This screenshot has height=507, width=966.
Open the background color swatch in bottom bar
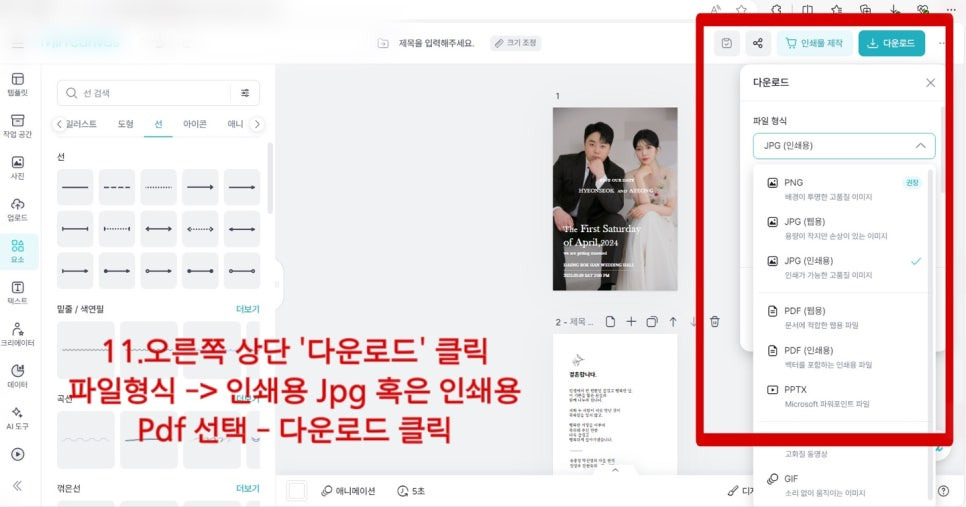[x=296, y=491]
